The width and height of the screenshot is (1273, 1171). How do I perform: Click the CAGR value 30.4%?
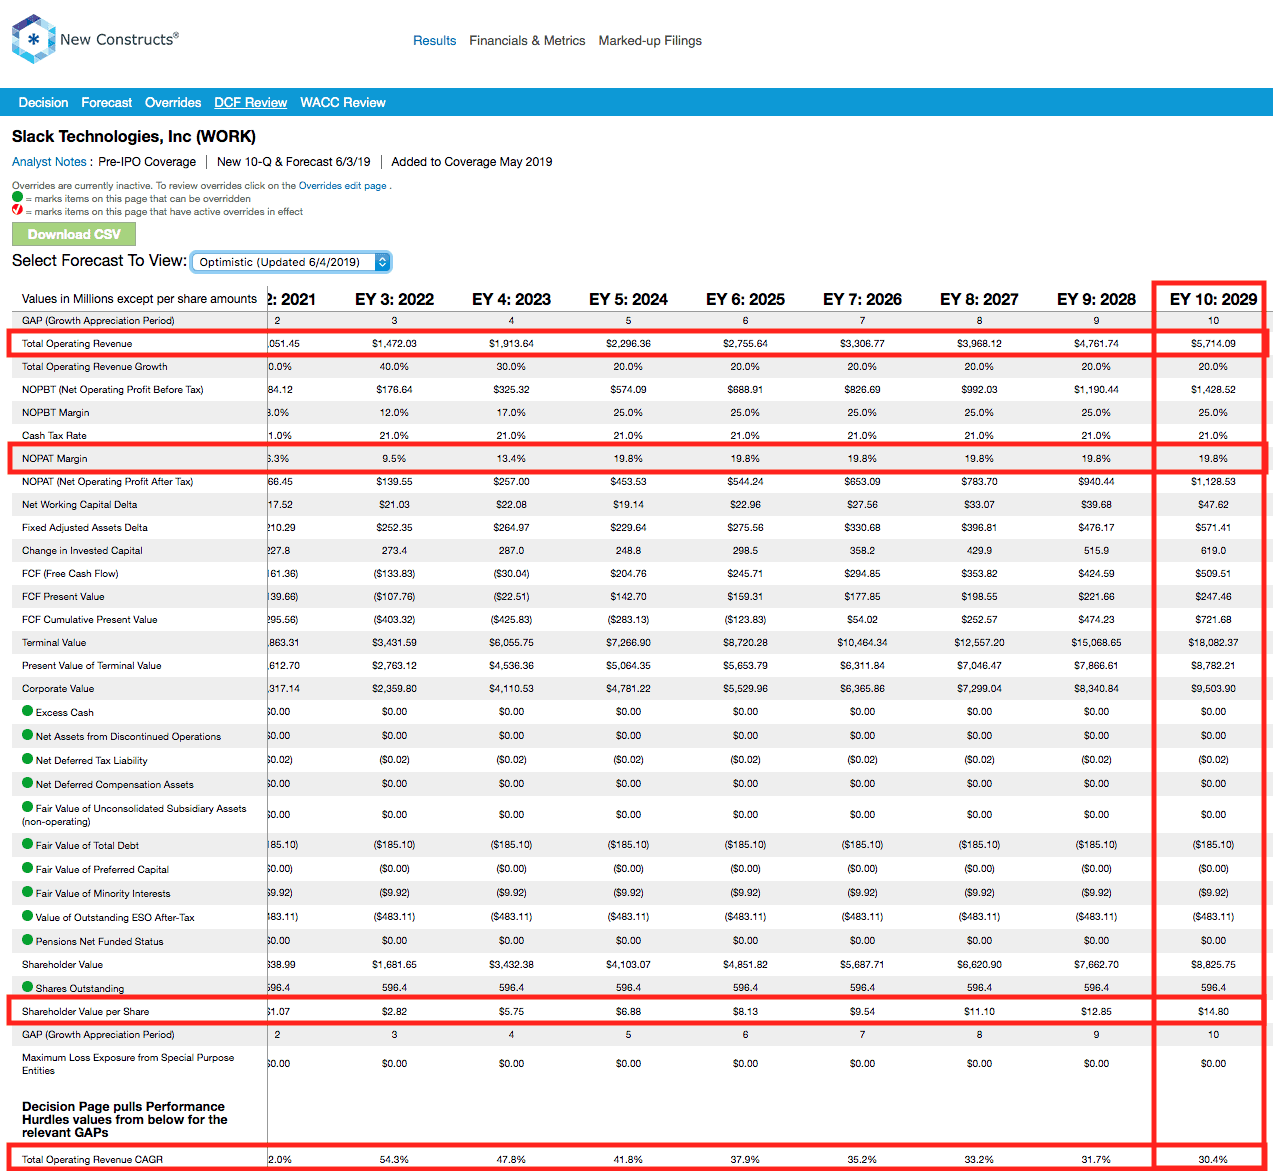[x=1213, y=1160]
